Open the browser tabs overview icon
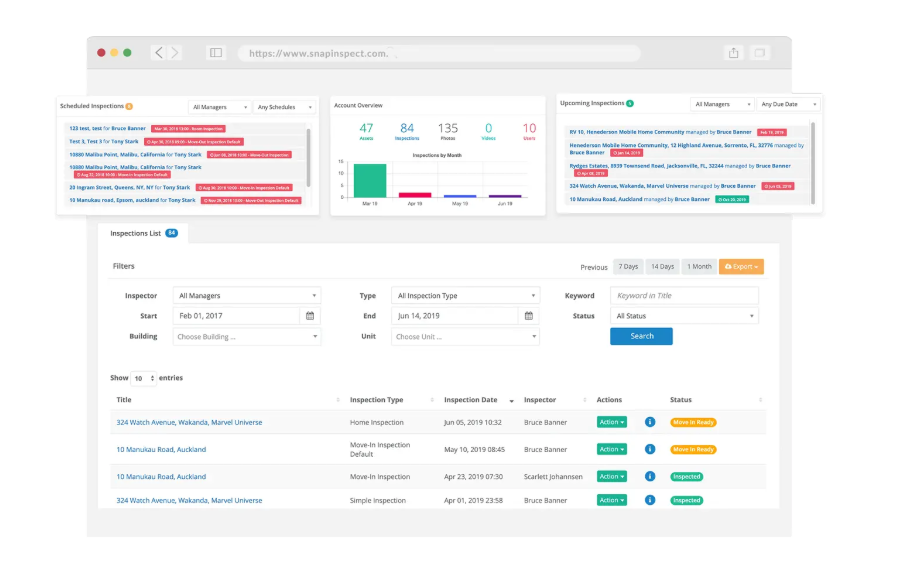906x576 pixels. click(760, 53)
